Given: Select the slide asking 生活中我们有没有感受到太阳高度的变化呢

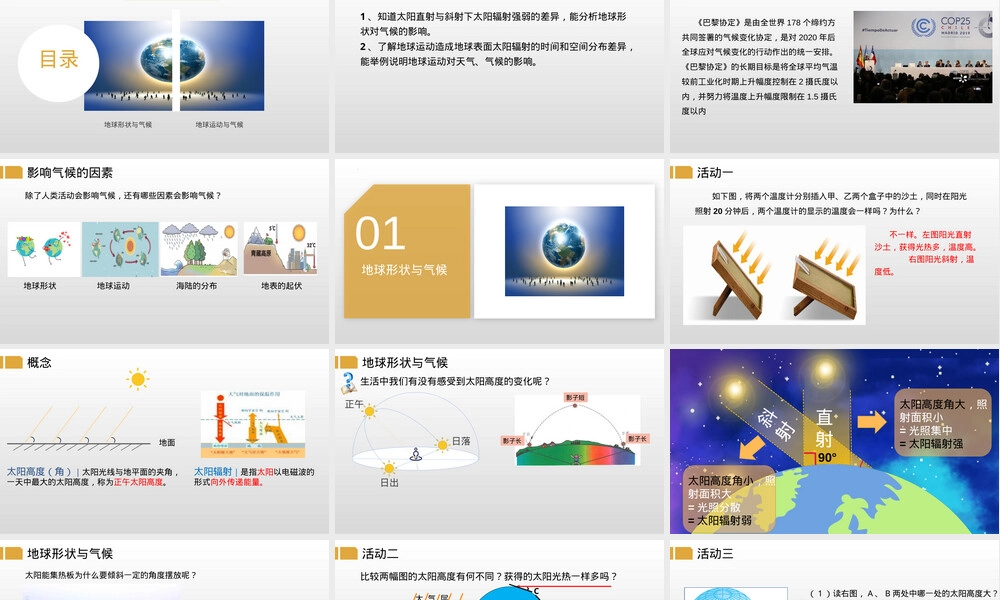Looking at the screenshot, I should [x=499, y=441].
